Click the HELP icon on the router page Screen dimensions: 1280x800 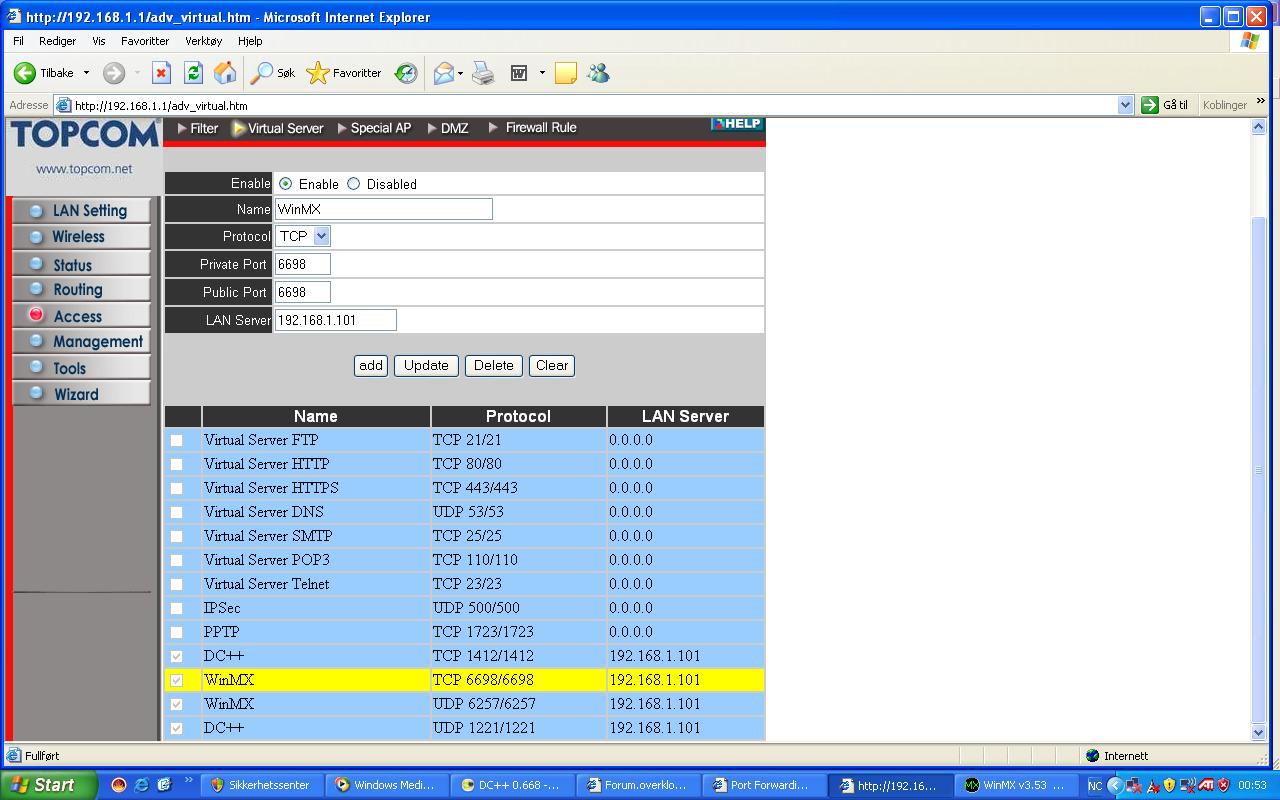point(737,124)
